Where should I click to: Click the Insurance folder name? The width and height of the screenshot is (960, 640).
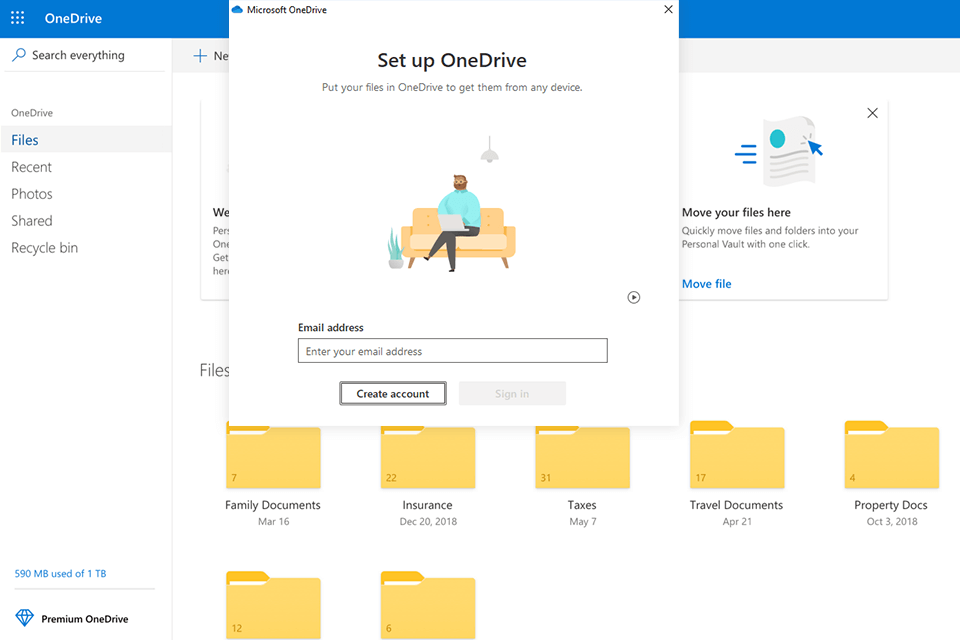pyautogui.click(x=427, y=505)
